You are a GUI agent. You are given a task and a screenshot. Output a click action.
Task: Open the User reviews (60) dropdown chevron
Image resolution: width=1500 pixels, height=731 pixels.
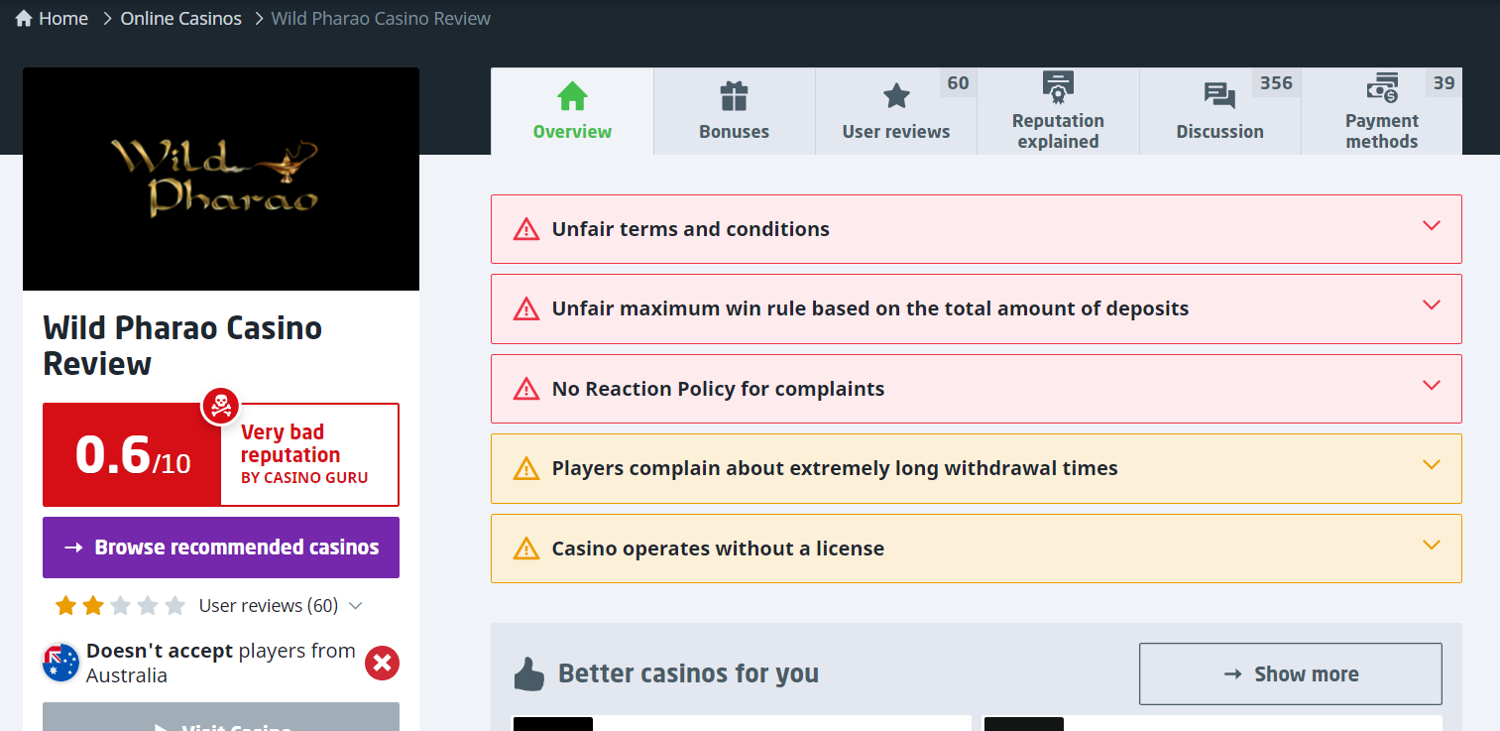coord(355,606)
